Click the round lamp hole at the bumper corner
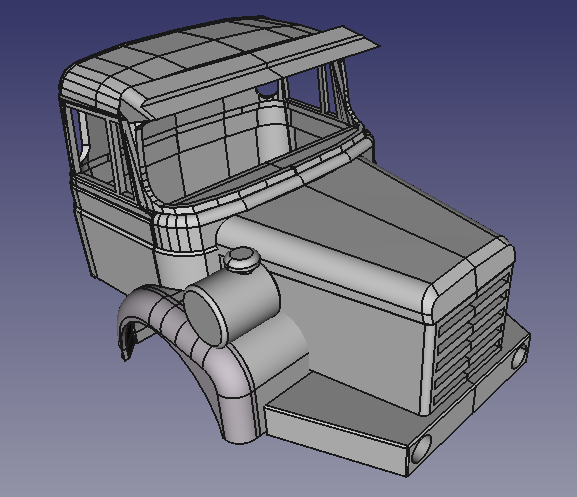This screenshot has width=577, height=497. [x=421, y=449]
